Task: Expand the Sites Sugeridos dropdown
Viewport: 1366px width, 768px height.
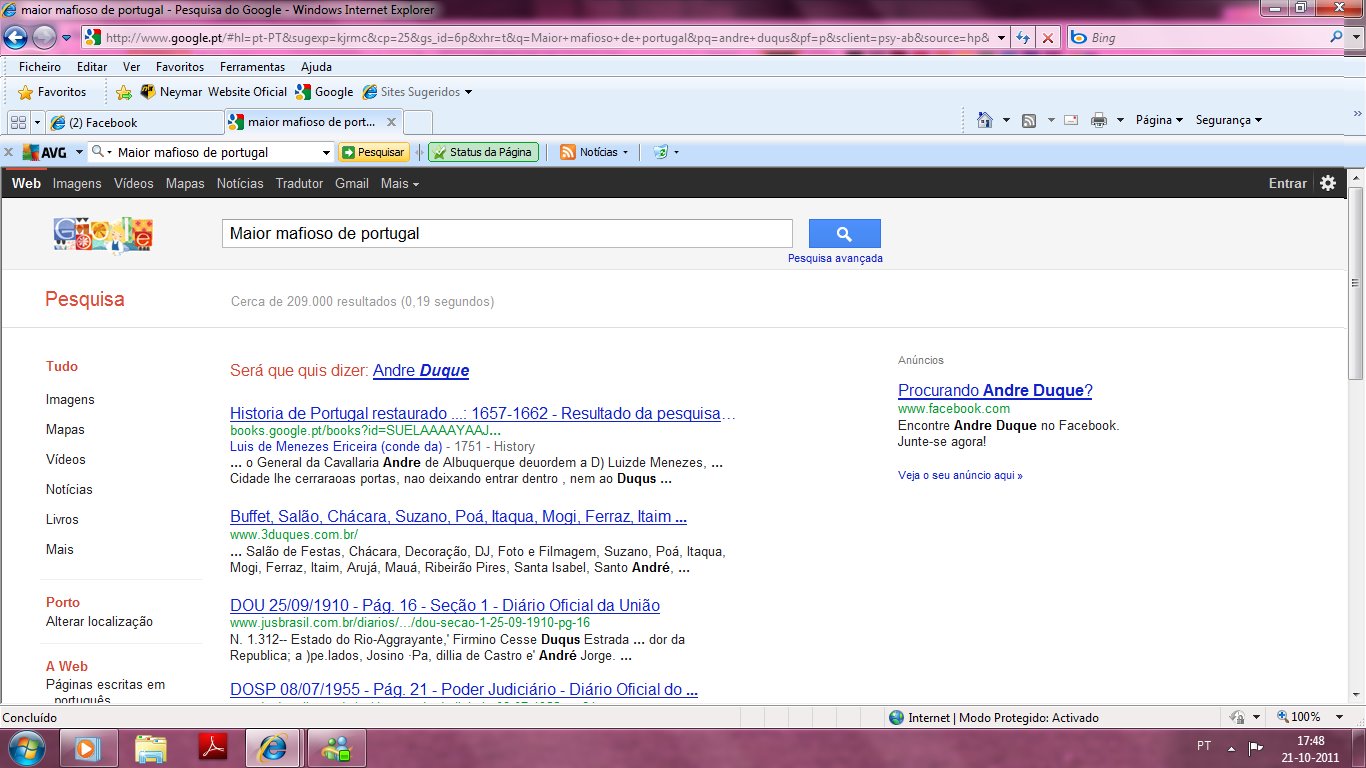Action: pyautogui.click(x=468, y=92)
